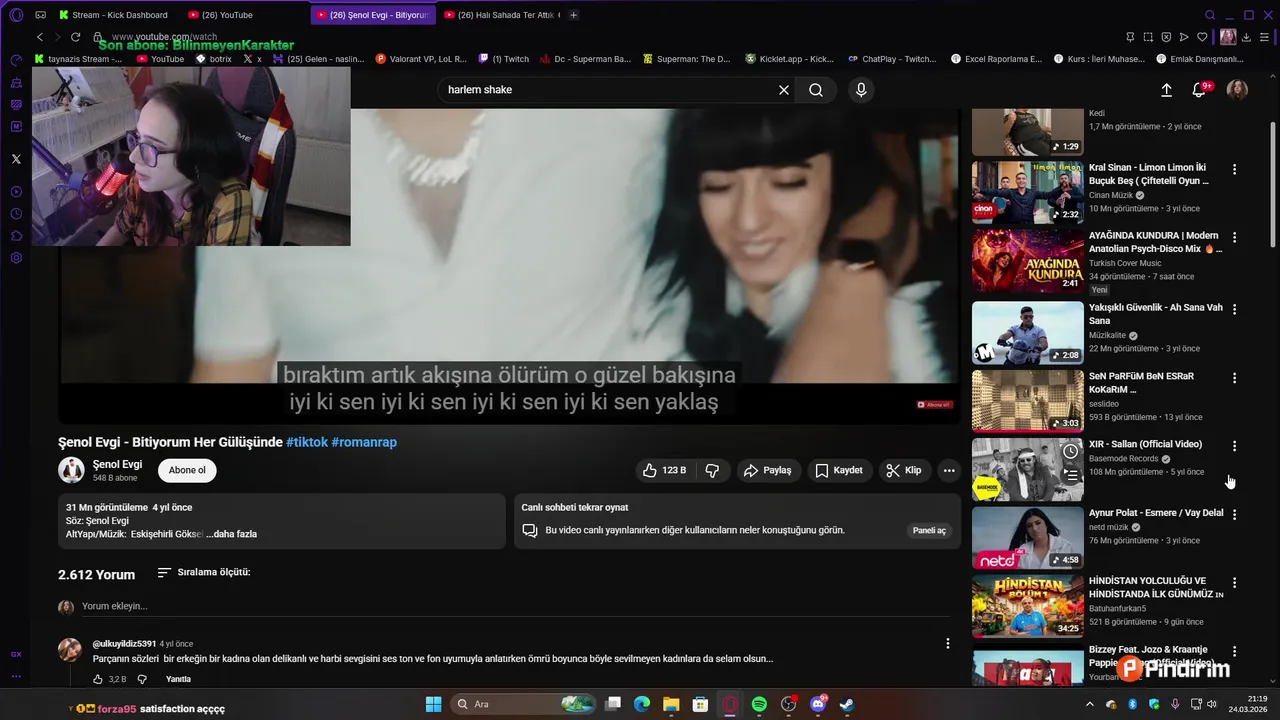1280x720 pixels.
Task: Open 'ChatPlay - Twitch...' bookmark
Action: (x=892, y=59)
